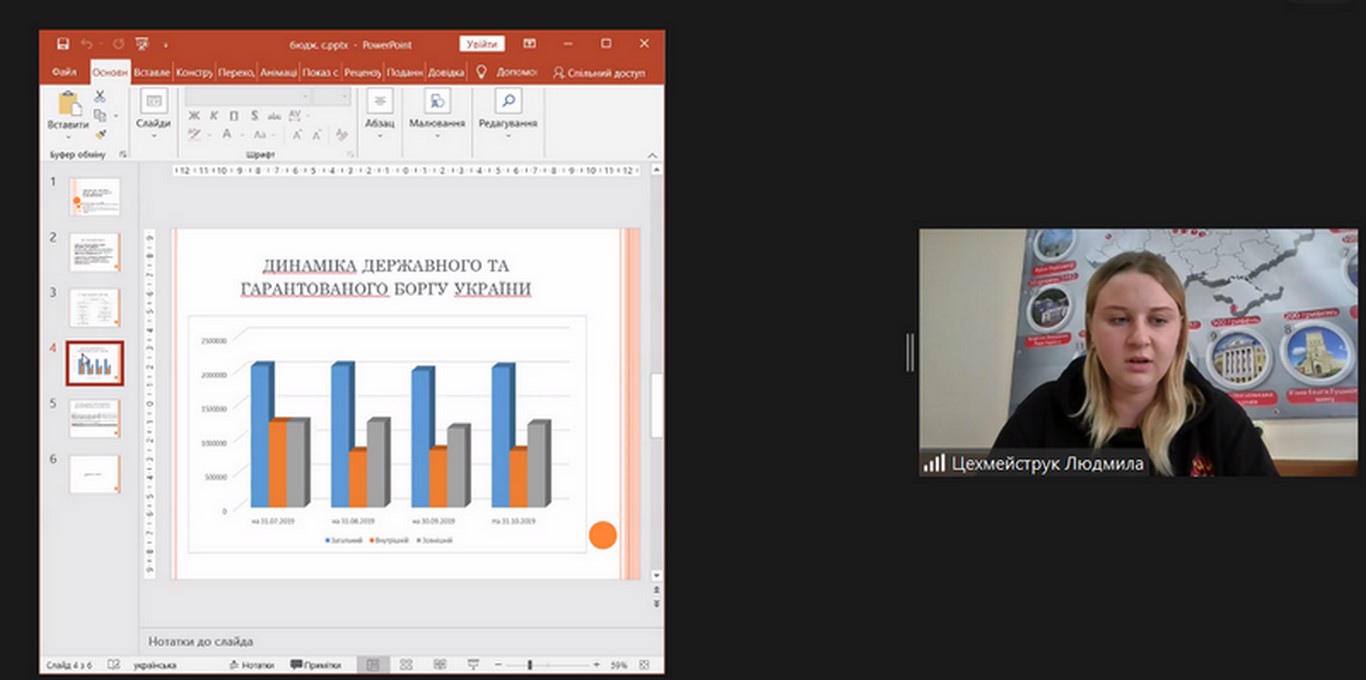This screenshot has height=680, width=1366.
Task: Switch to the Анімації ribbon tab
Action: [277, 72]
